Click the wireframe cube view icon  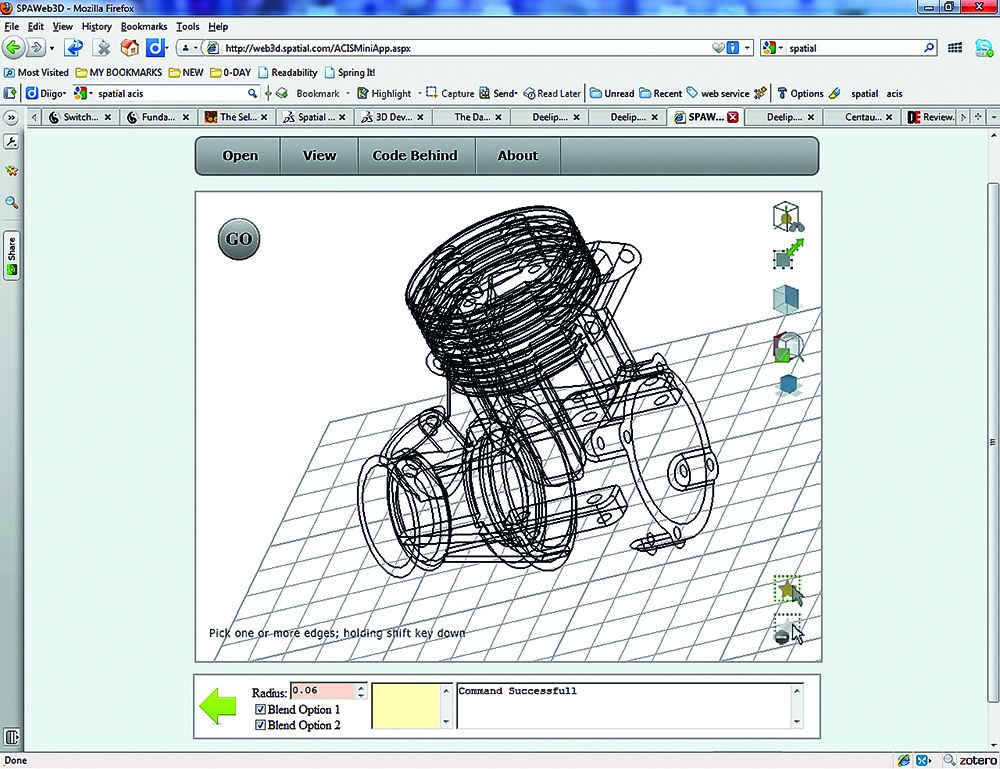787,216
